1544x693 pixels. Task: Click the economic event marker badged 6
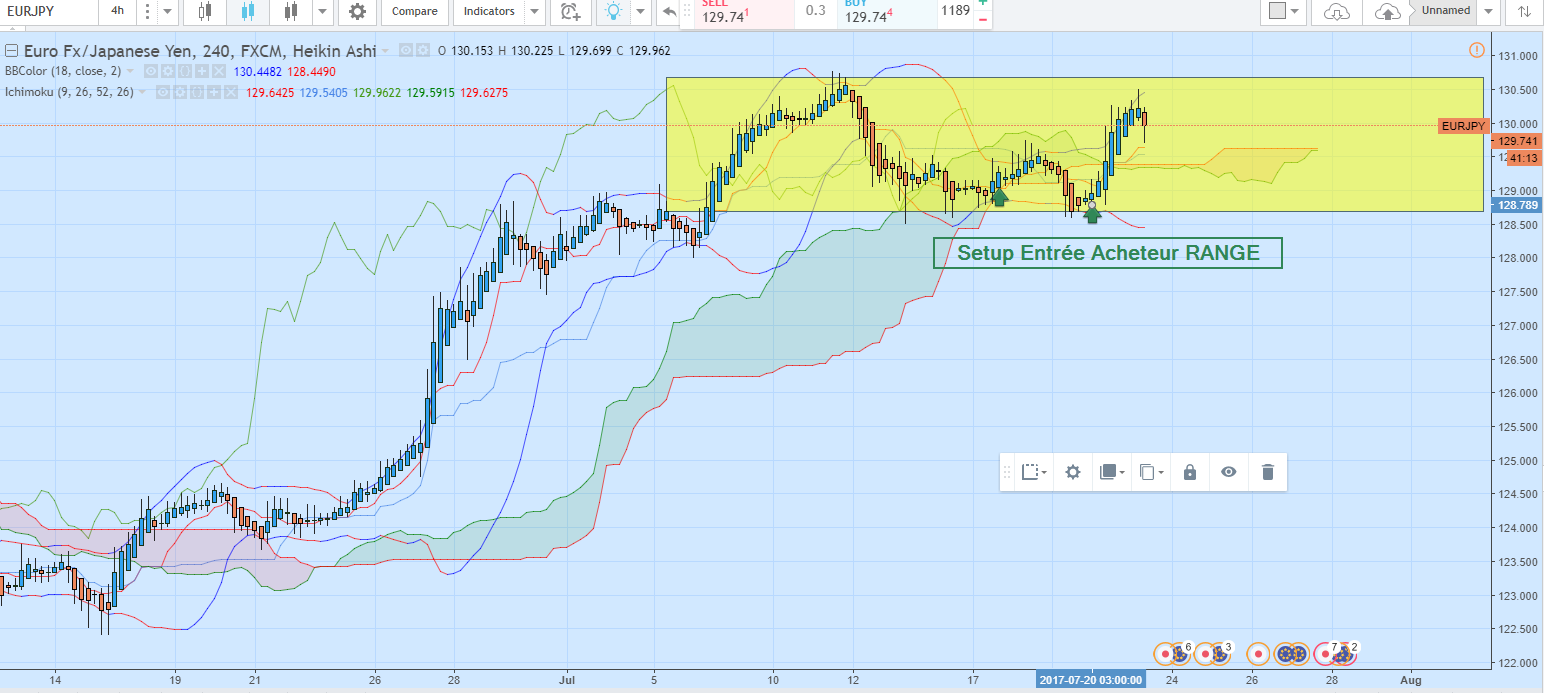pyautogui.click(x=1180, y=654)
